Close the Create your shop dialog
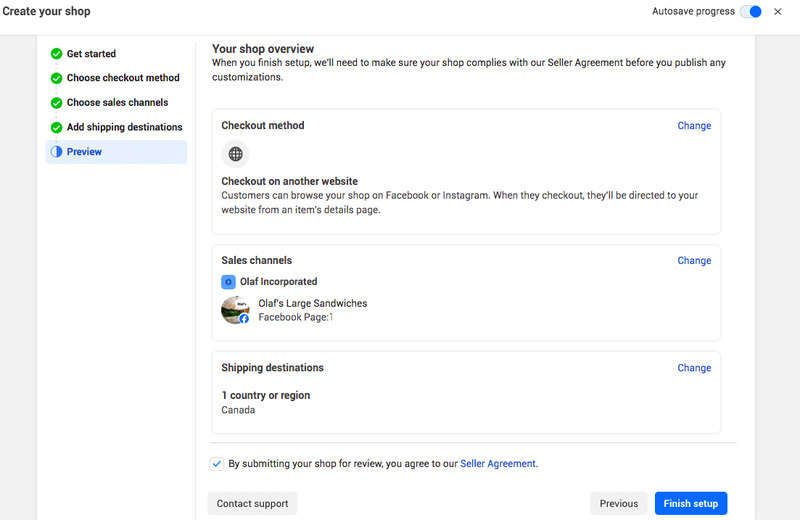 click(778, 12)
